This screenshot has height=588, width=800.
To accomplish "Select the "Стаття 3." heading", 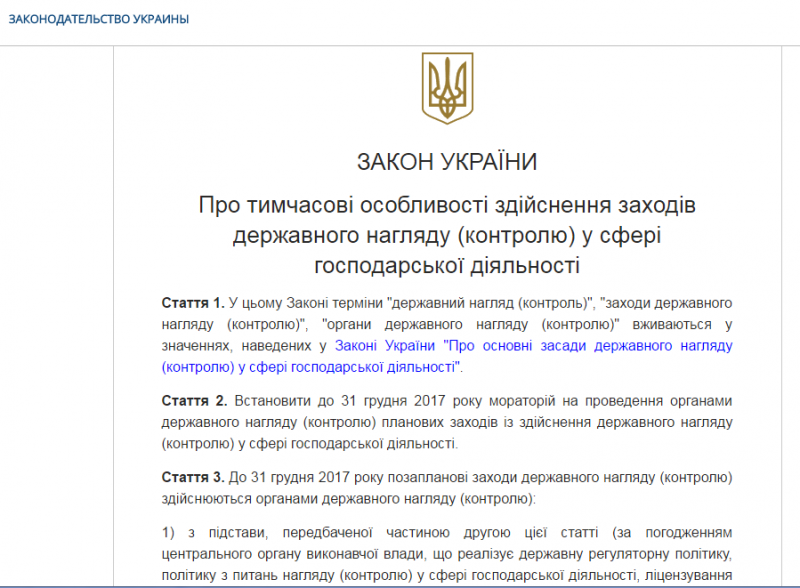I will coord(193,475).
